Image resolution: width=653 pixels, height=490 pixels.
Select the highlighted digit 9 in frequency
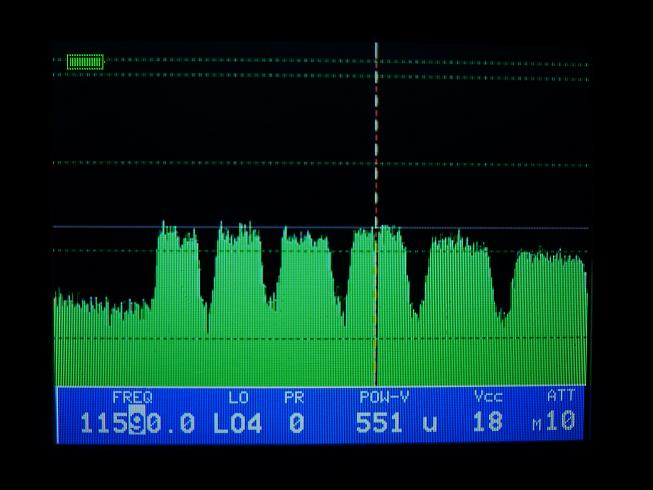[x=137, y=422]
